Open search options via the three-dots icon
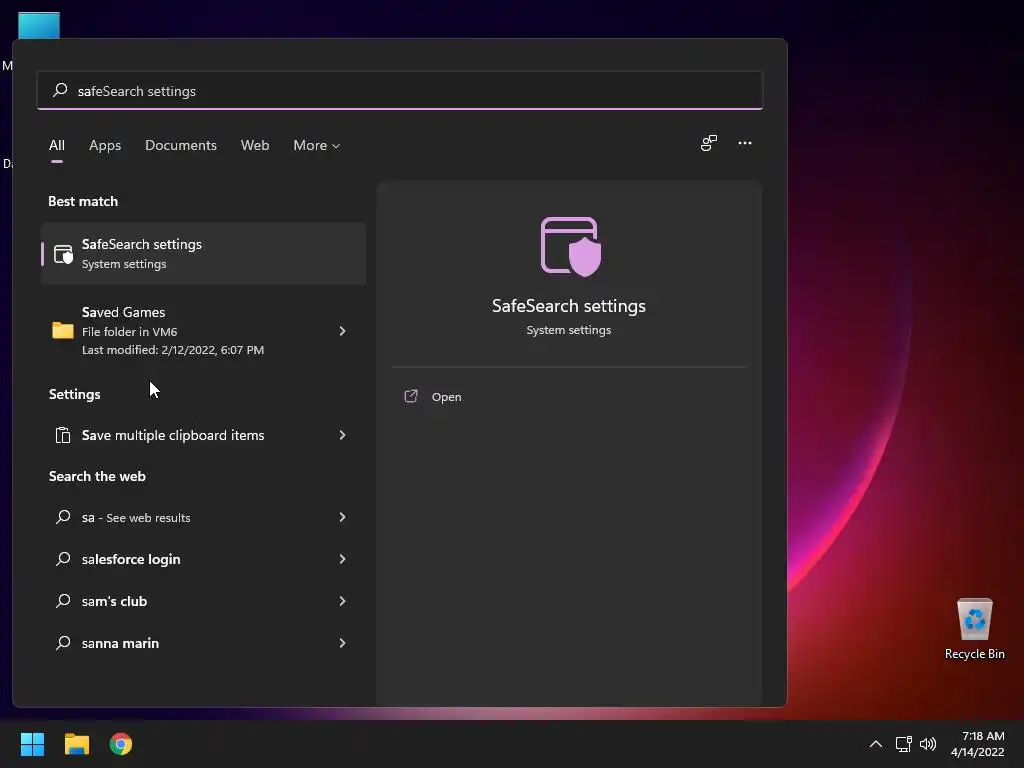The height and width of the screenshot is (768, 1024). click(x=744, y=143)
